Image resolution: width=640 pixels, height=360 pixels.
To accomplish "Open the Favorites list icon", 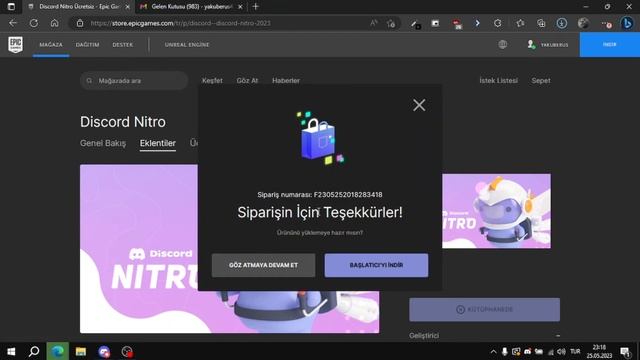I will click(520, 23).
